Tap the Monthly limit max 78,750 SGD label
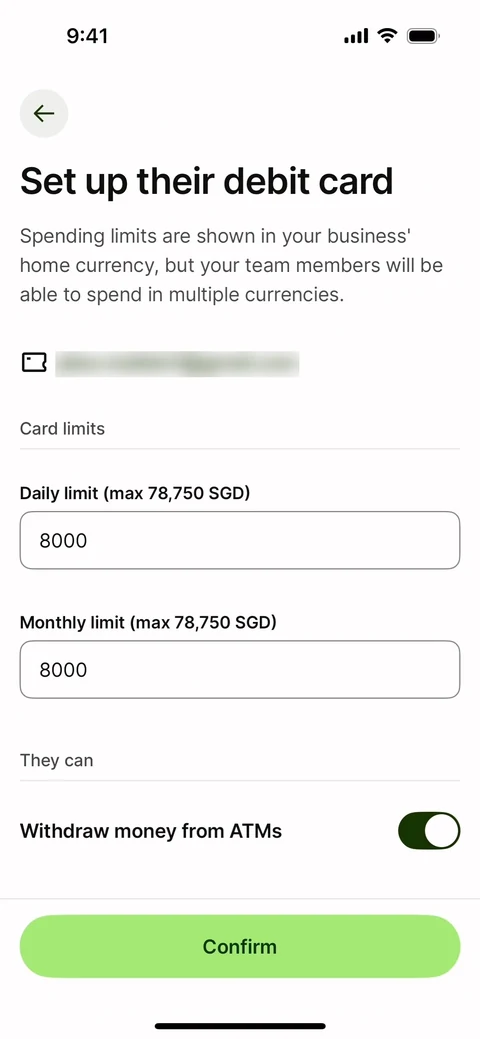This screenshot has height=1039, width=480. coord(148,623)
